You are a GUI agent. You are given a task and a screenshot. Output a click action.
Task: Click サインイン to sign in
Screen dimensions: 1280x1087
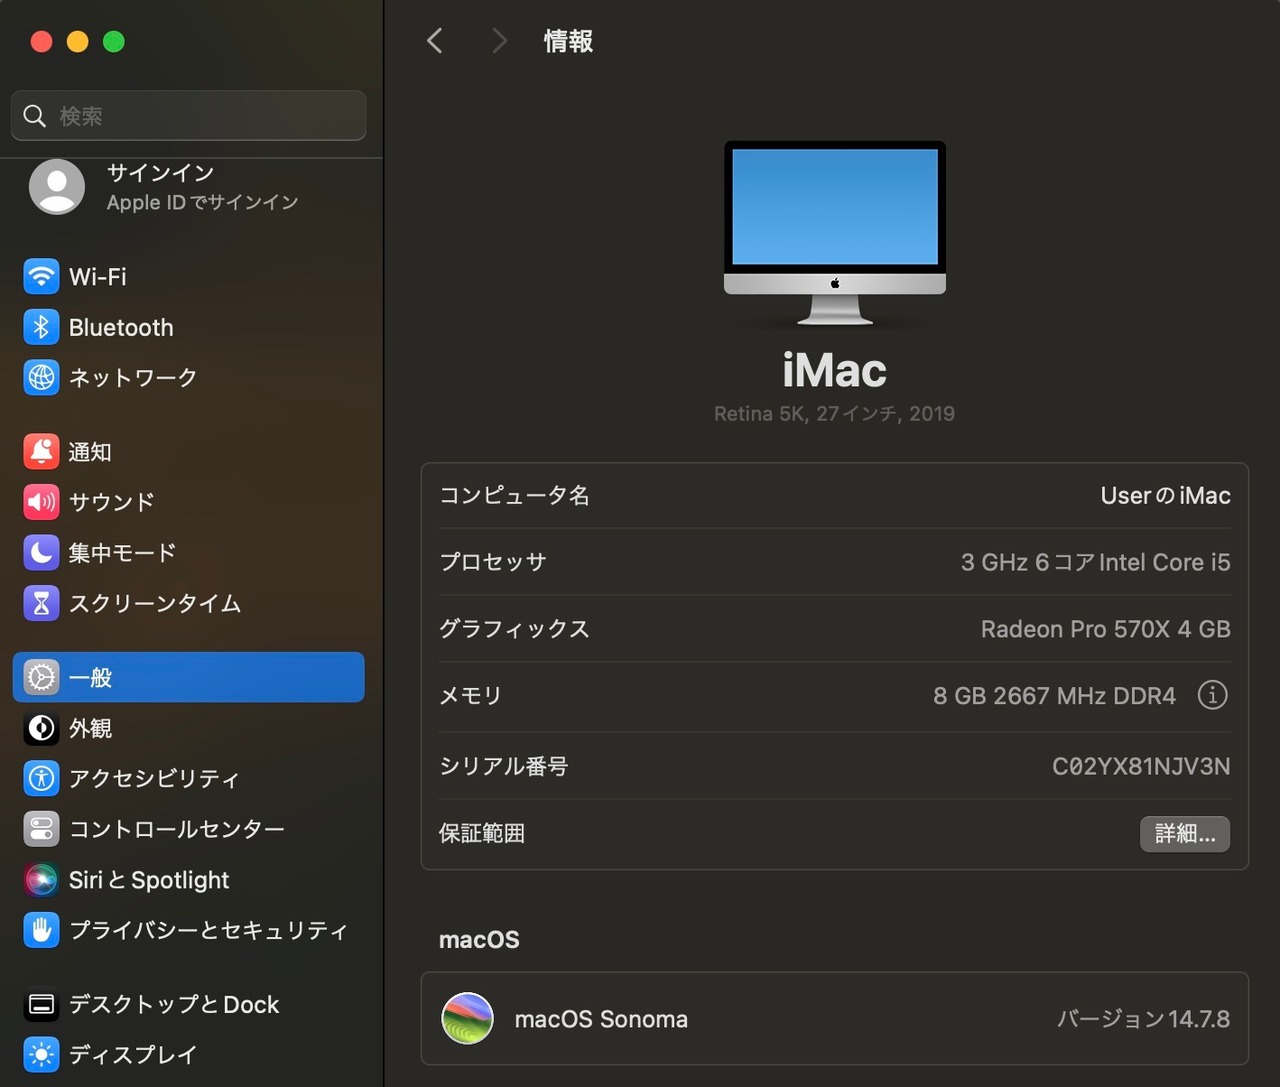pos(160,173)
